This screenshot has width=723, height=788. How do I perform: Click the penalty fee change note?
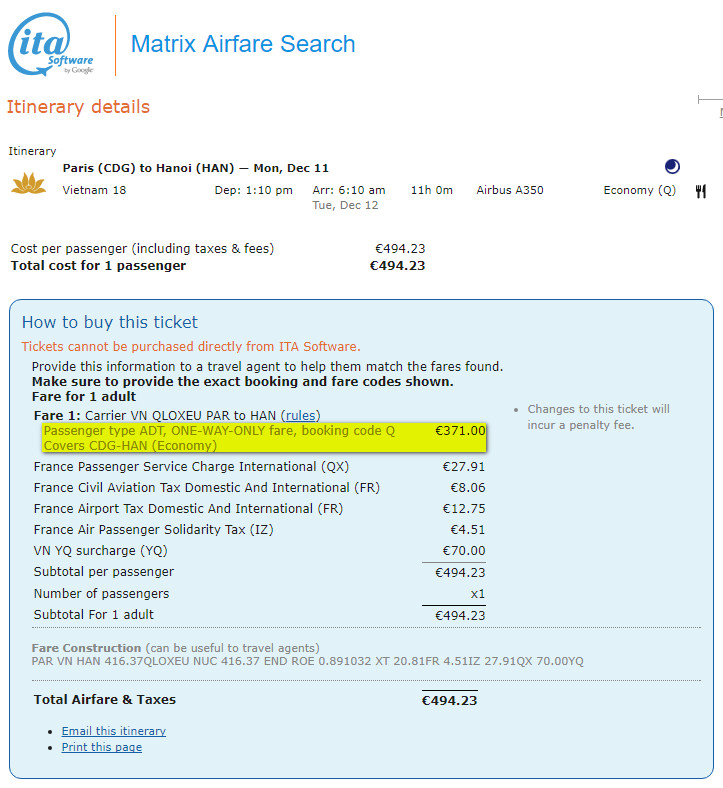coord(598,417)
